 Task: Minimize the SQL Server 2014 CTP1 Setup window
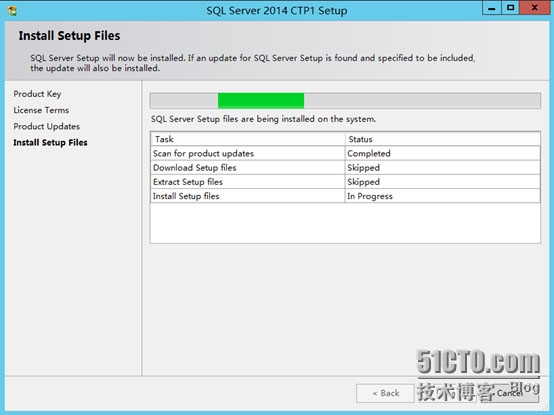click(491, 8)
